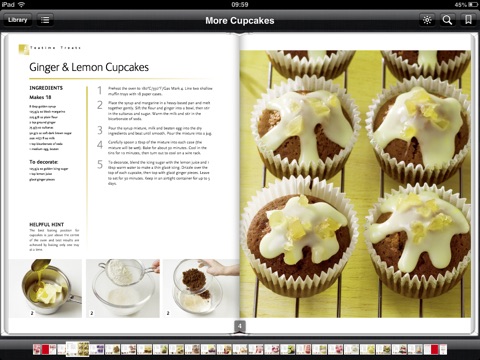Return to the Library
The height and width of the screenshot is (360, 480).
coord(18,20)
